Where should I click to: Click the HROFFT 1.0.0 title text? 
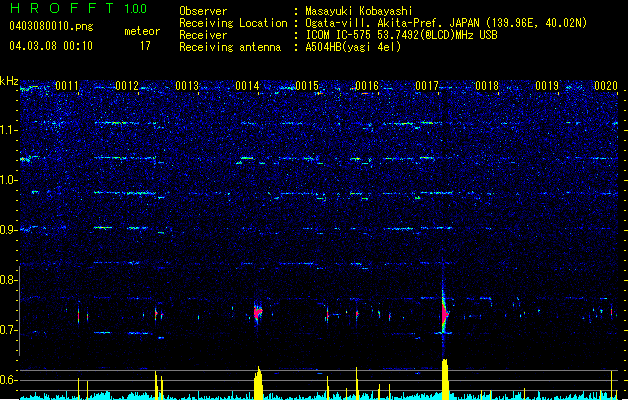78,8
